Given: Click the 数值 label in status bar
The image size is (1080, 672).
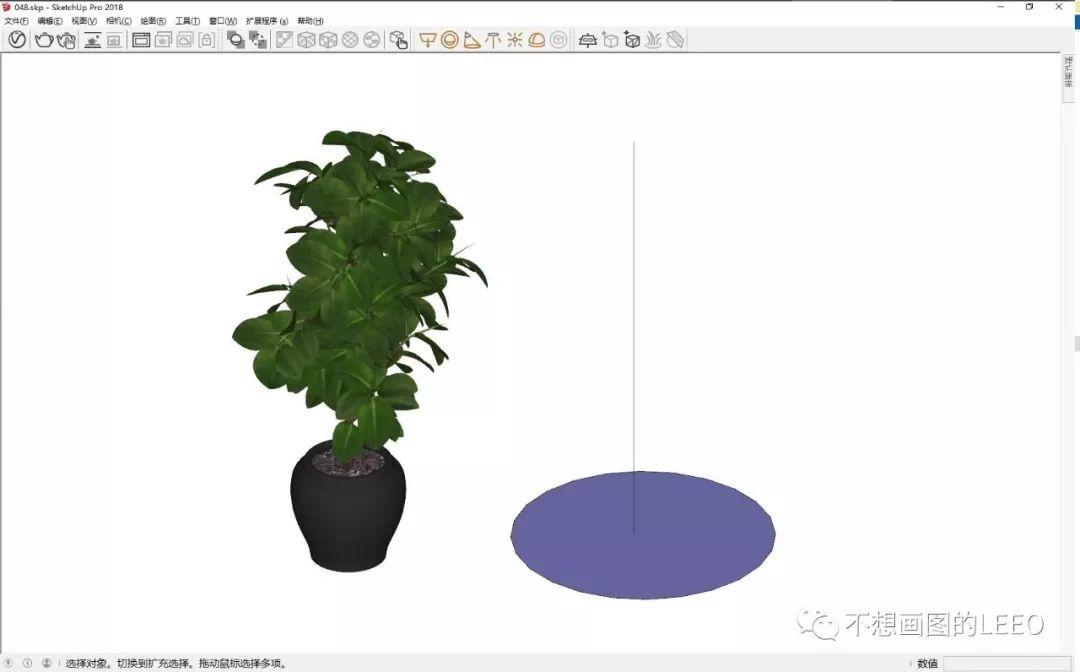Looking at the screenshot, I should pos(927,663).
